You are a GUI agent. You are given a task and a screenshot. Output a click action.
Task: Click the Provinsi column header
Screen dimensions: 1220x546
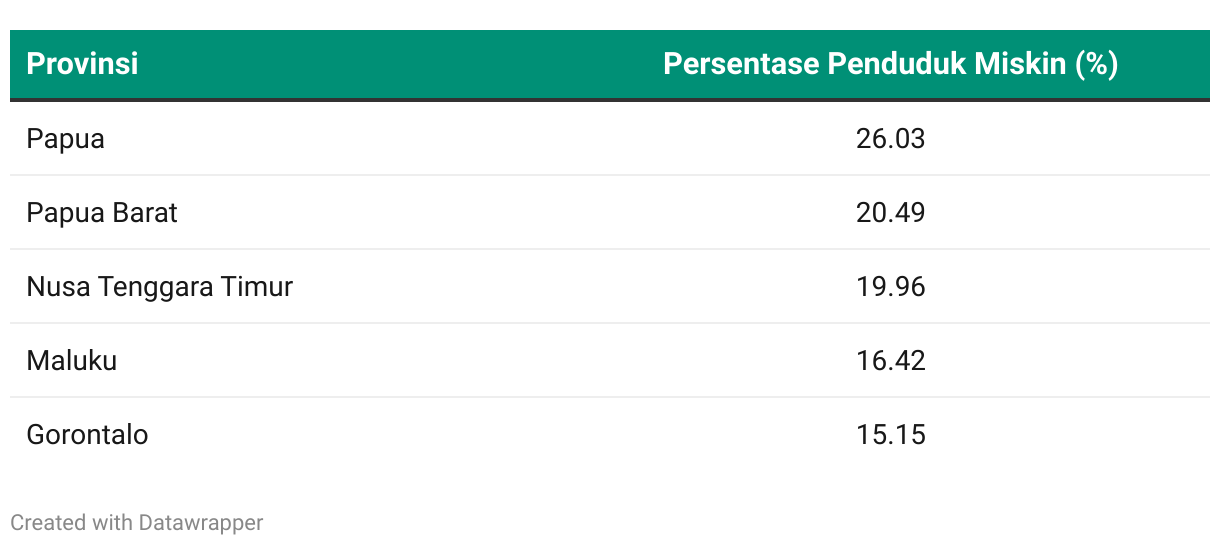pyautogui.click(x=82, y=64)
